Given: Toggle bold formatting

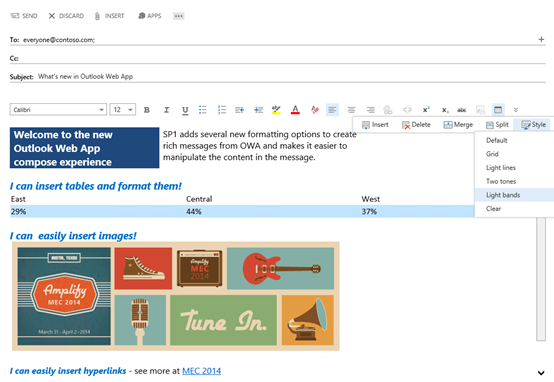Looking at the screenshot, I should 147,110.
